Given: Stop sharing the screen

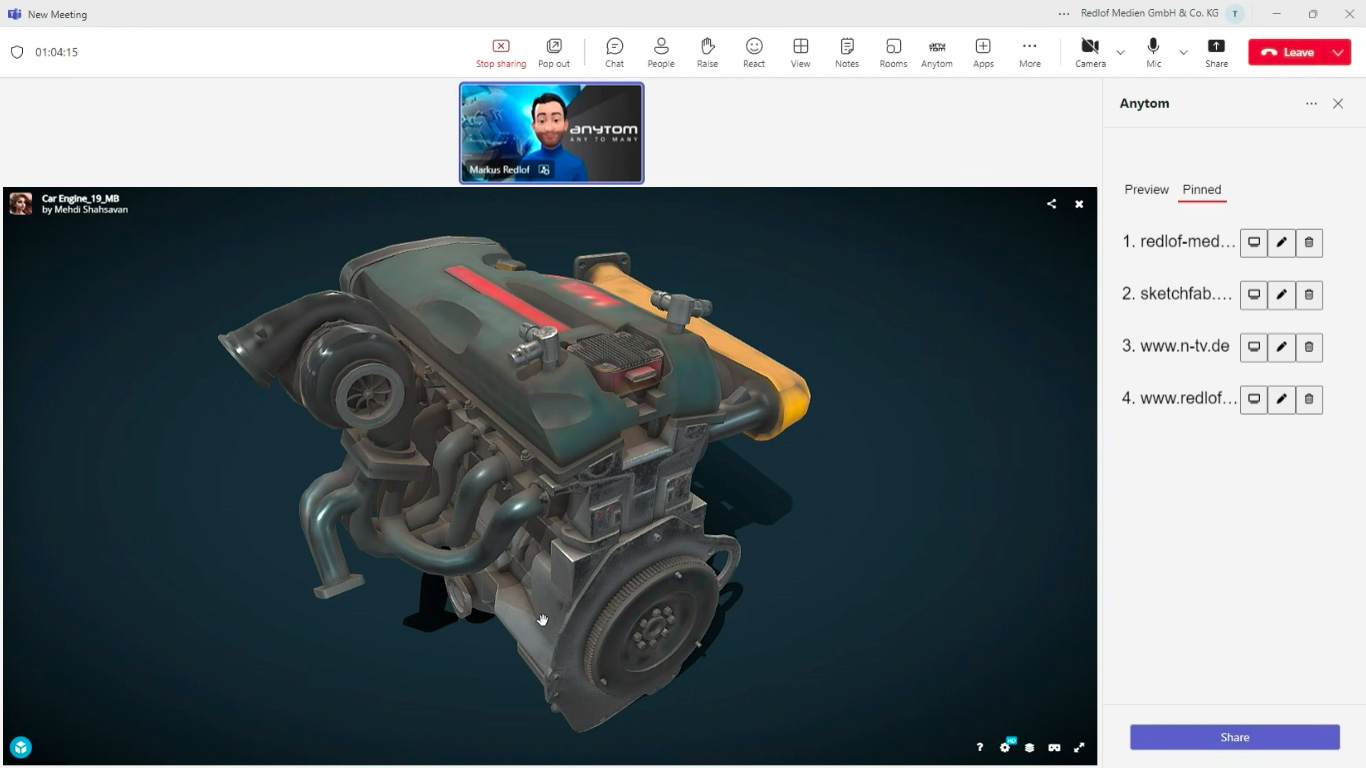Looking at the screenshot, I should pyautogui.click(x=501, y=53).
